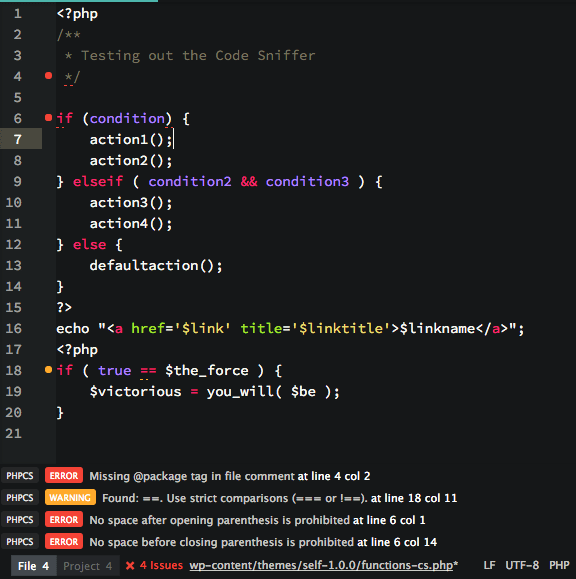Click line number 21 in the gutter
The image size is (576, 579).
click(x=14, y=433)
